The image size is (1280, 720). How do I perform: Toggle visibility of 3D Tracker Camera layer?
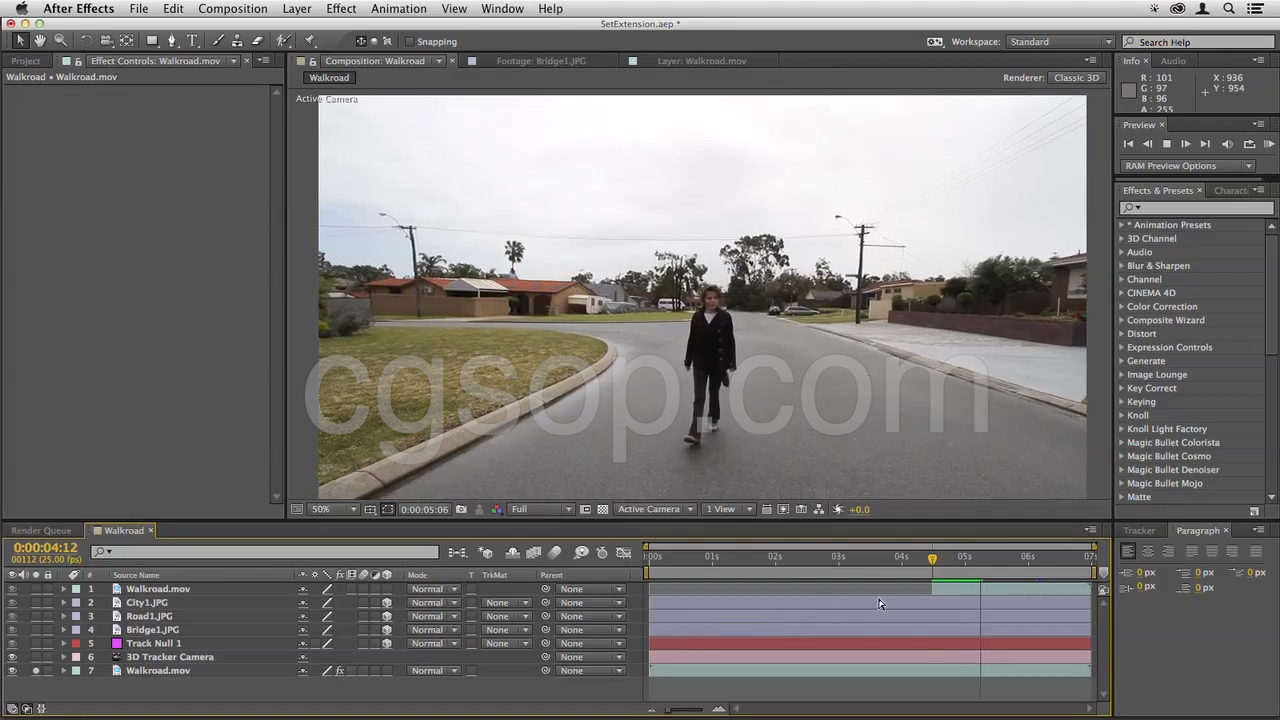pos(12,657)
